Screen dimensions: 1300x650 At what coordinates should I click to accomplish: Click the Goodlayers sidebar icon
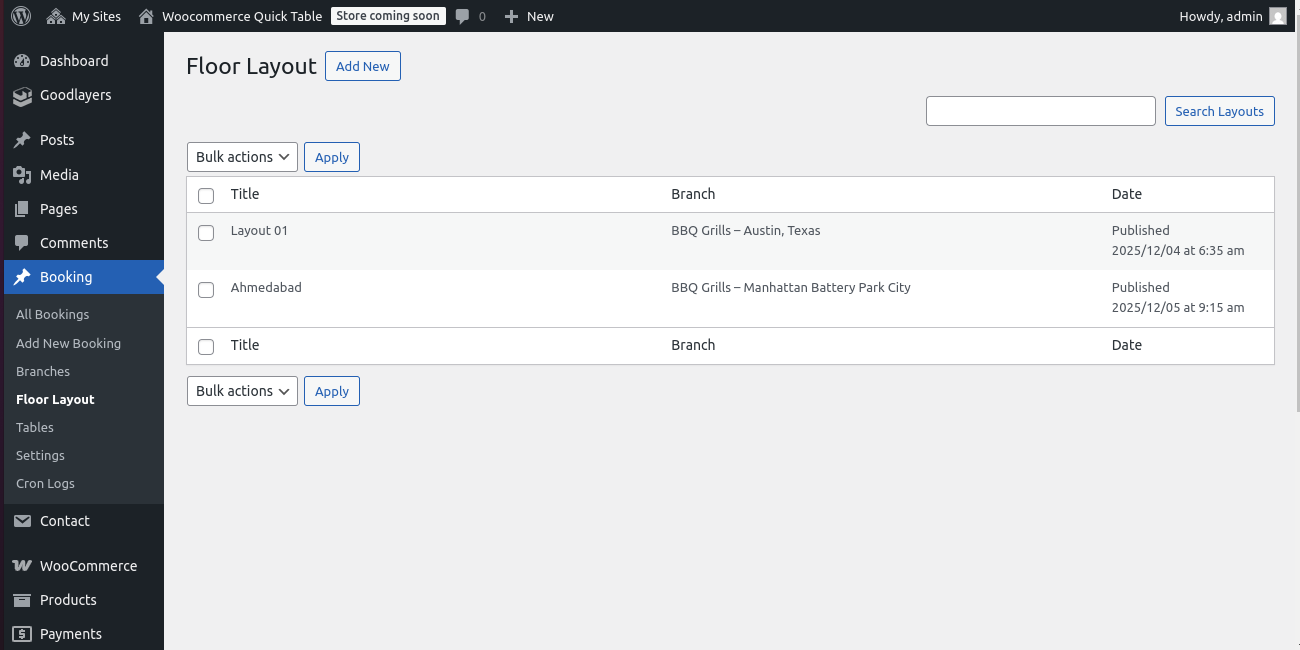tap(22, 96)
